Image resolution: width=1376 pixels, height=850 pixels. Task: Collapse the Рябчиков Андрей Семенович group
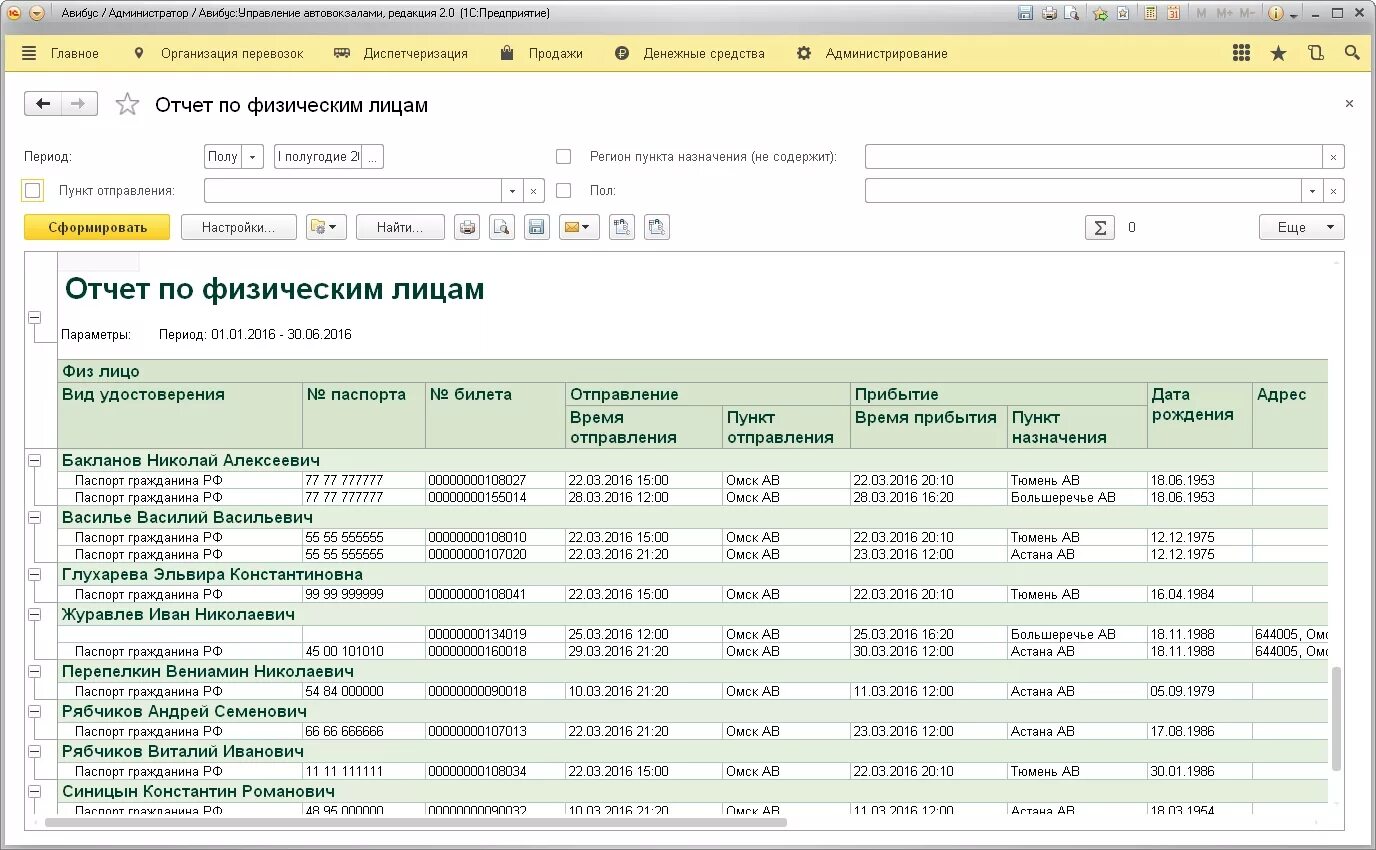tap(35, 711)
